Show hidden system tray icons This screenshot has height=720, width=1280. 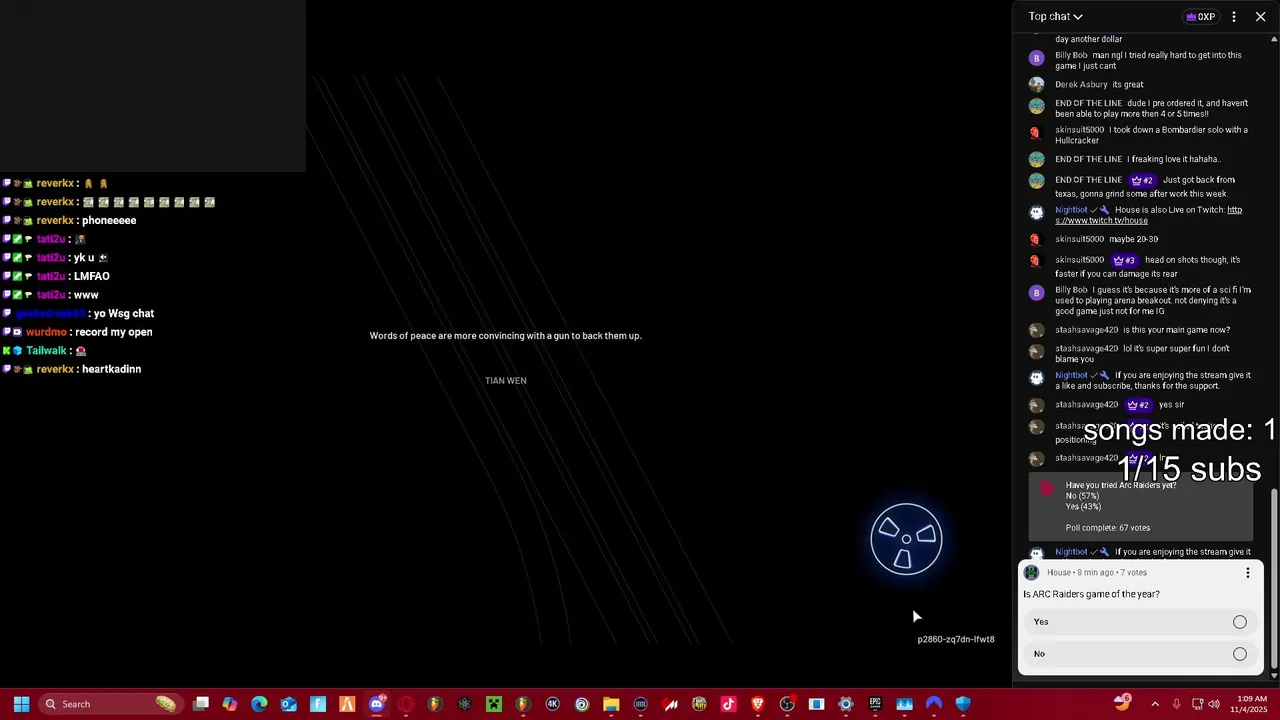tap(1155, 704)
